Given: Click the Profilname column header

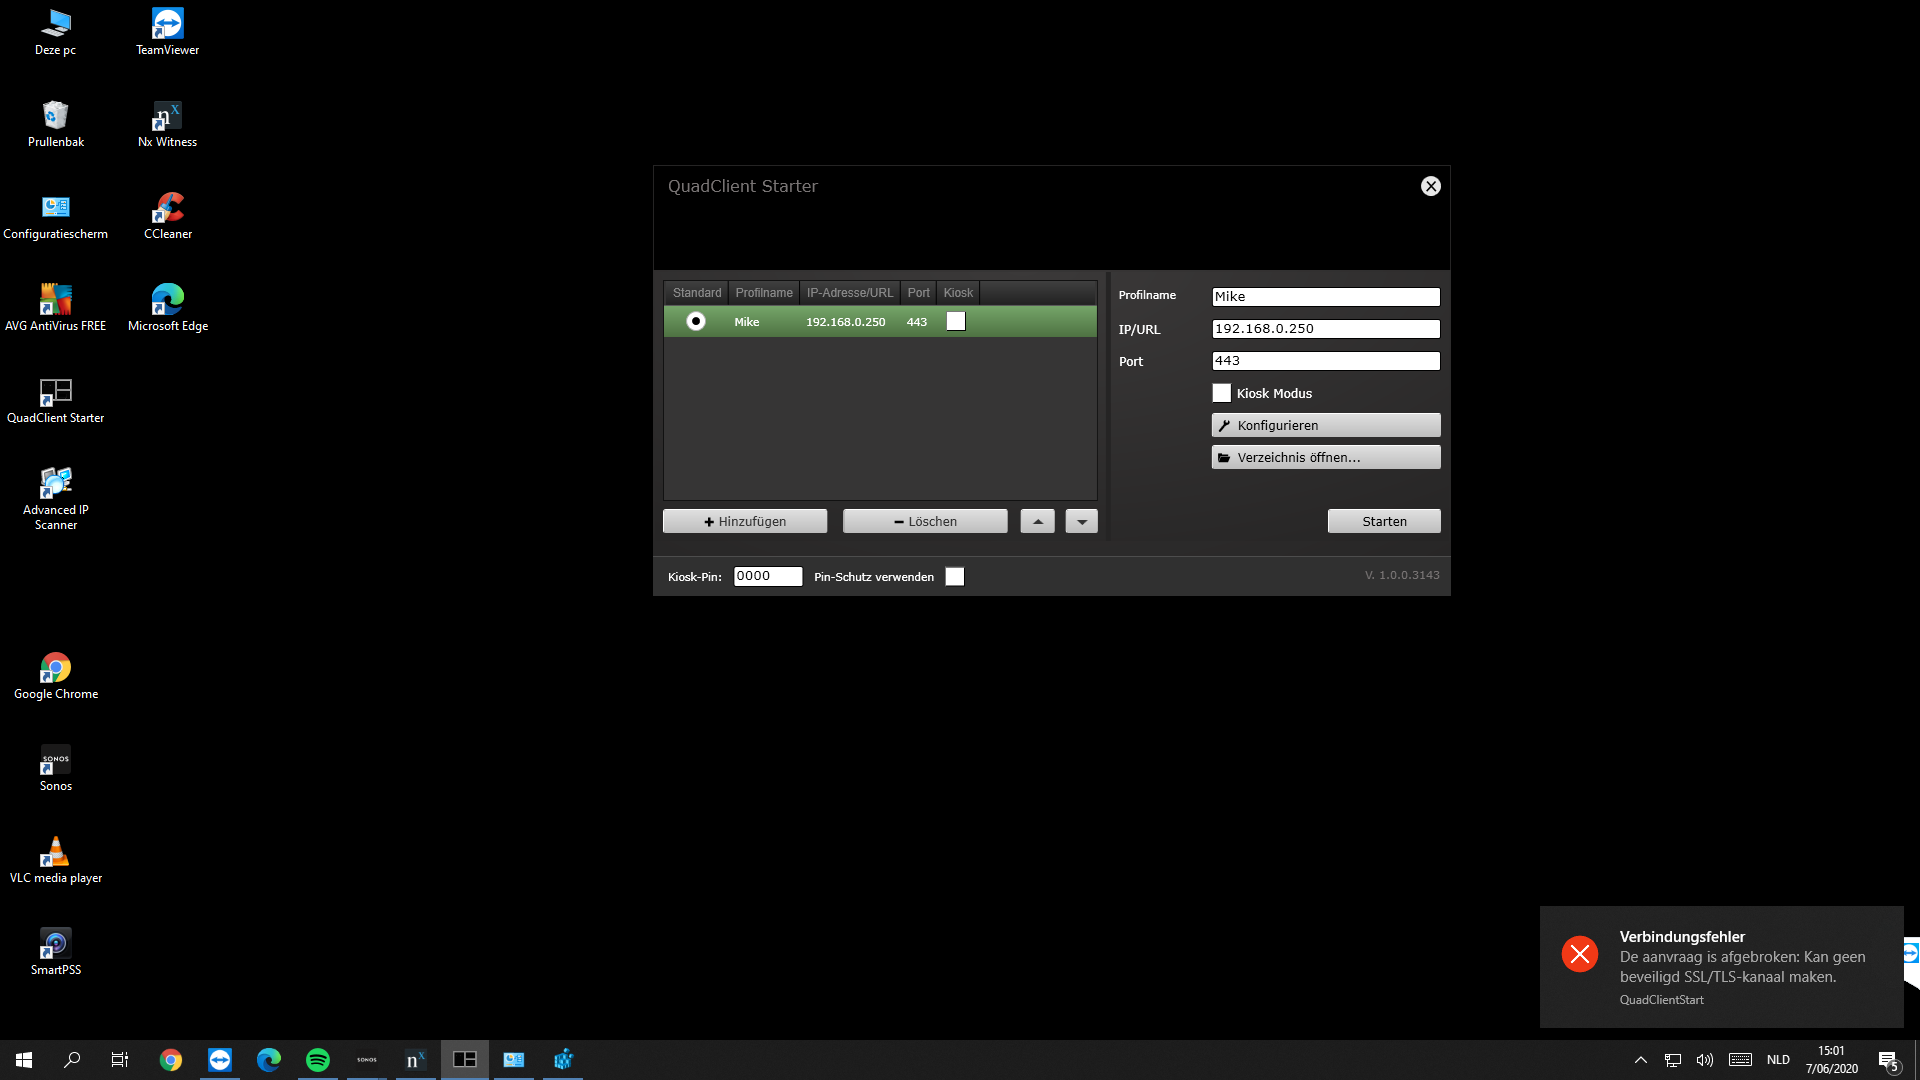Looking at the screenshot, I should pos(764,293).
